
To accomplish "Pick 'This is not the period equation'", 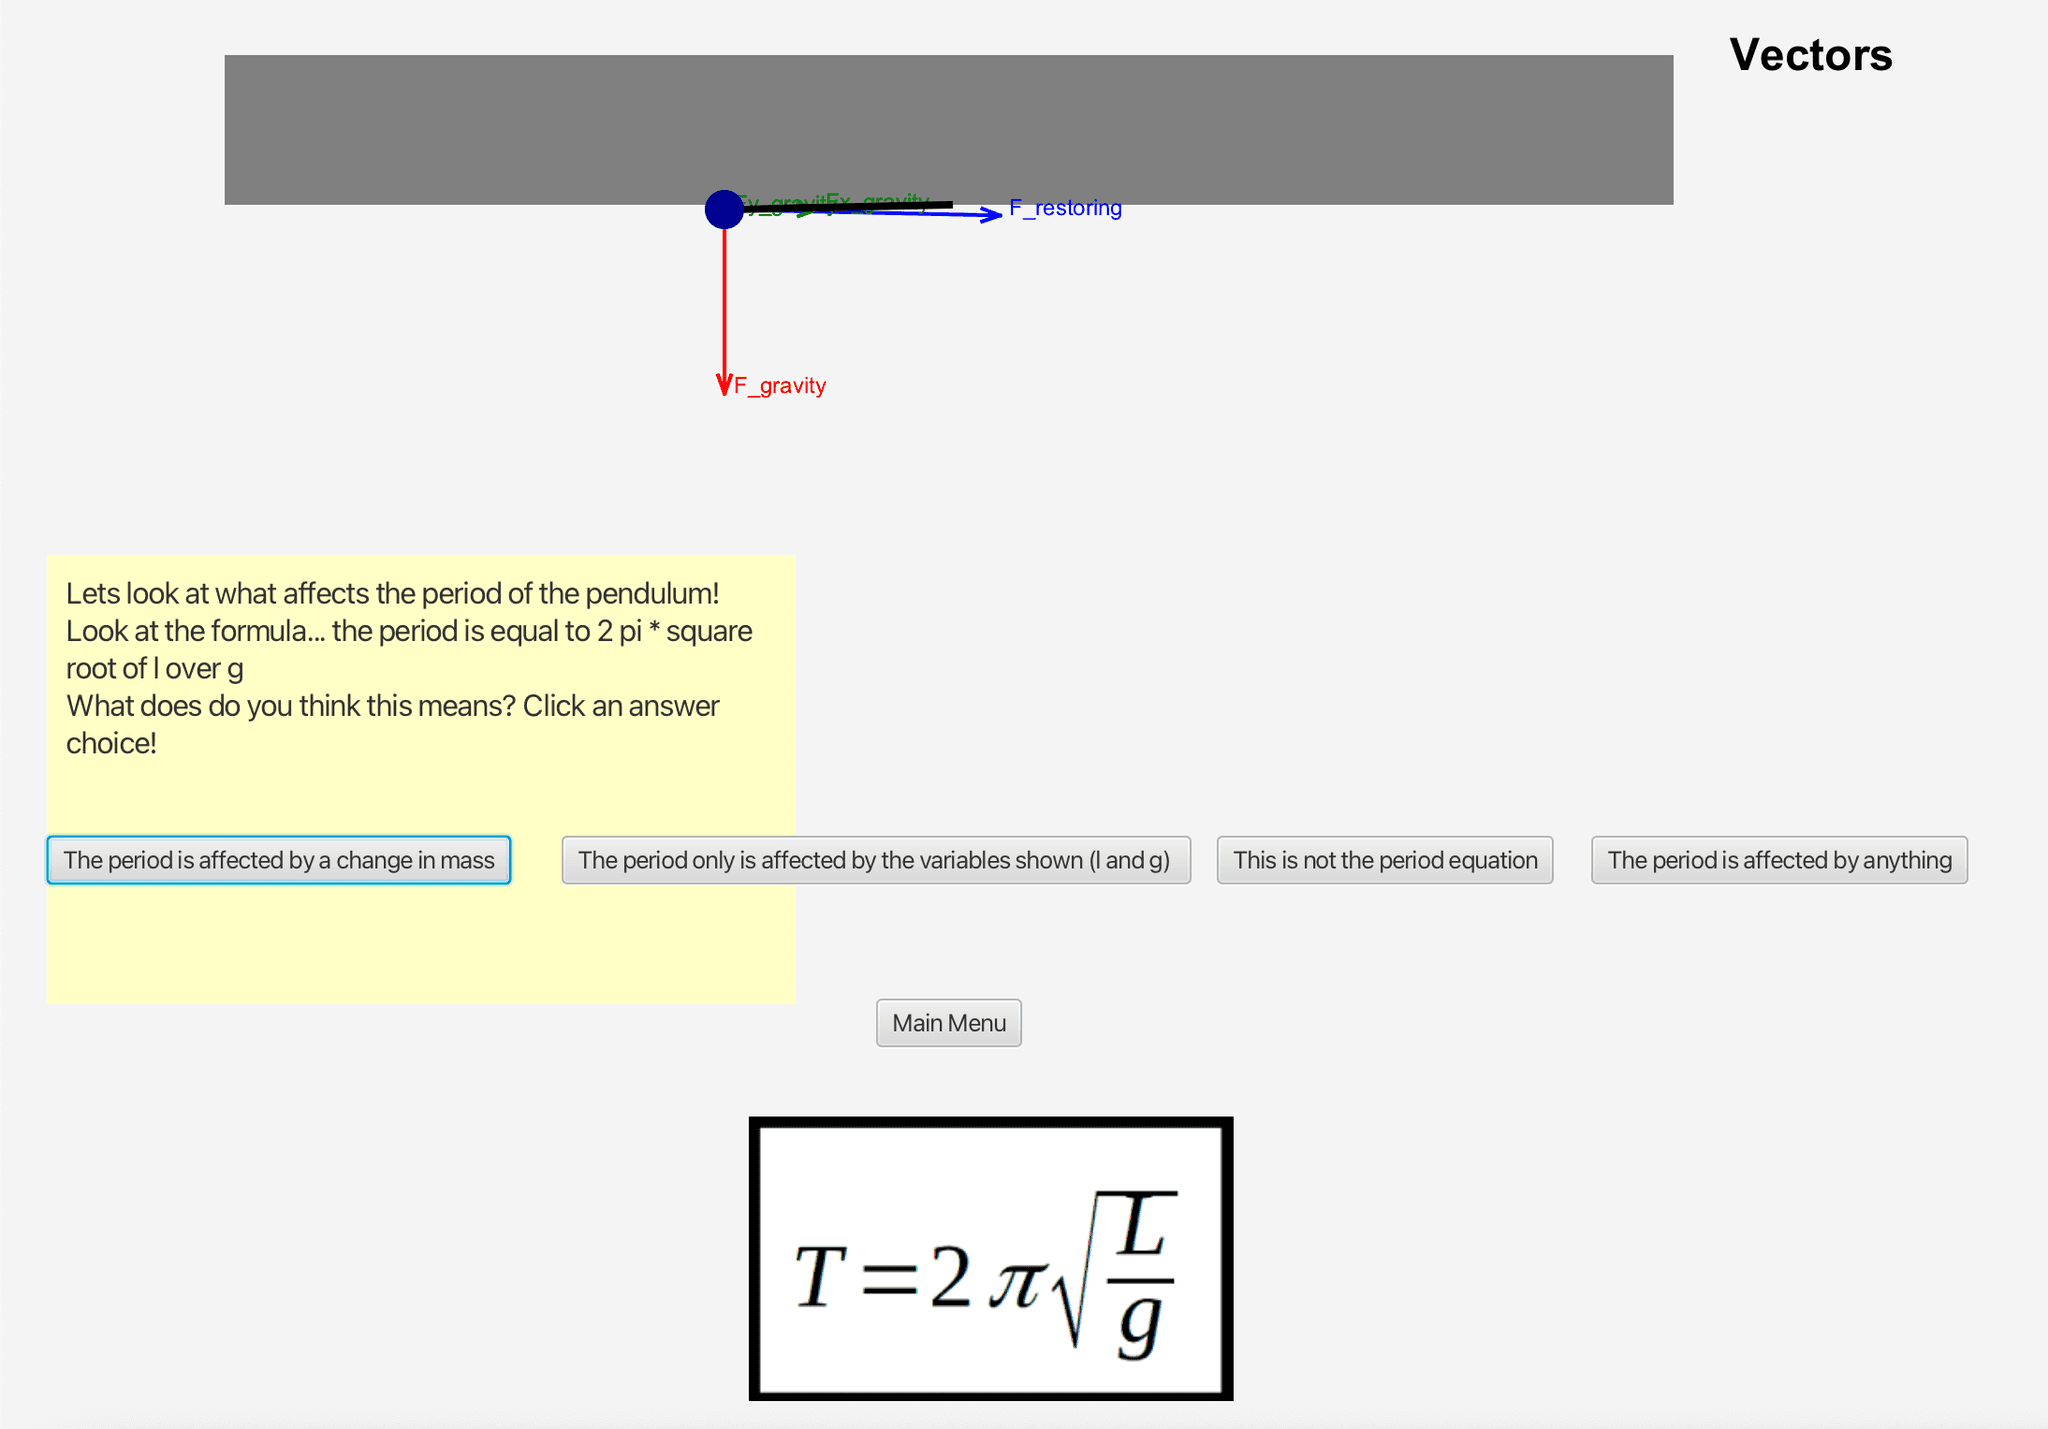I will [1384, 860].
